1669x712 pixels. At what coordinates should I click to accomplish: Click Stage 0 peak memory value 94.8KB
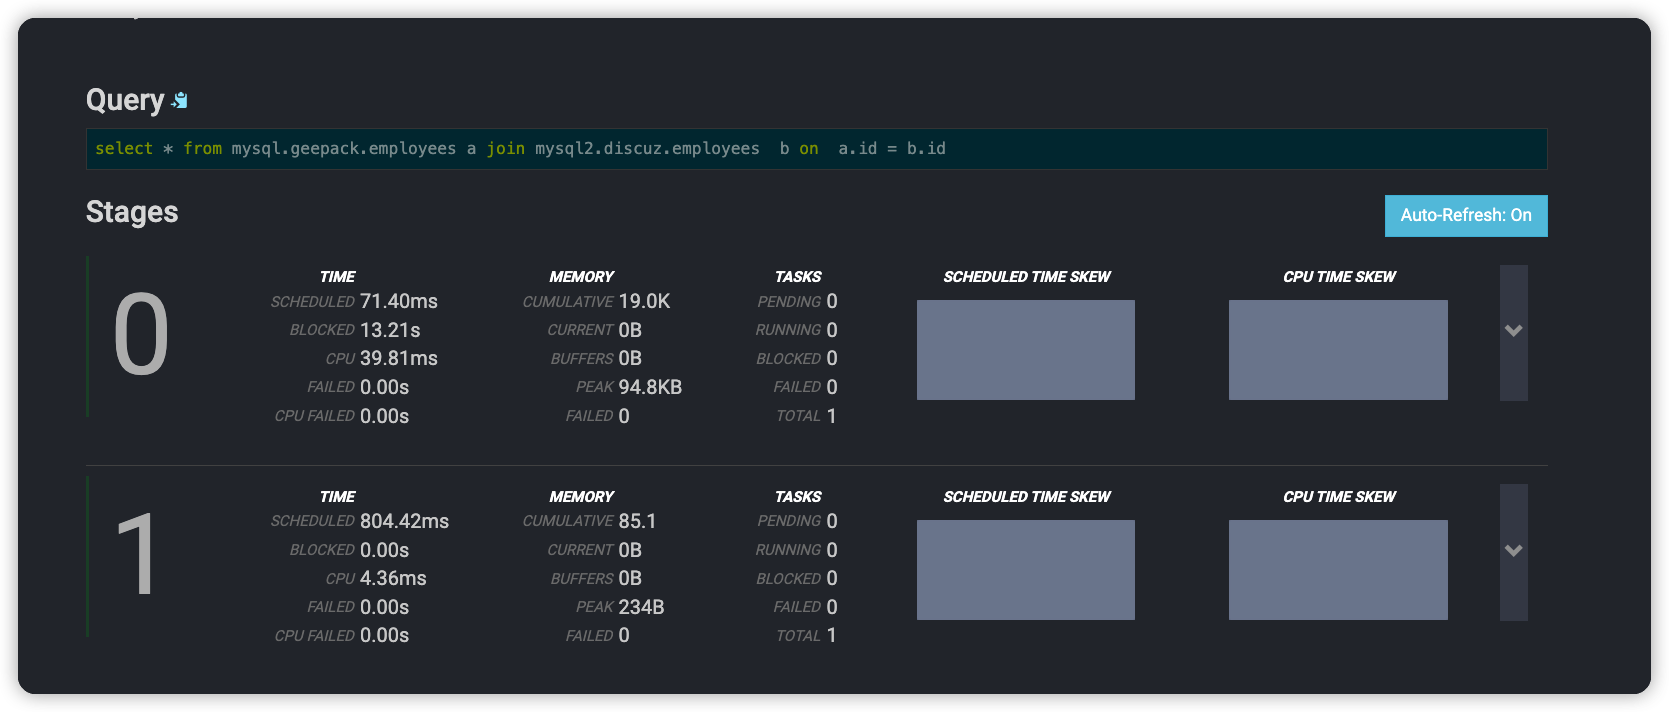coord(650,387)
